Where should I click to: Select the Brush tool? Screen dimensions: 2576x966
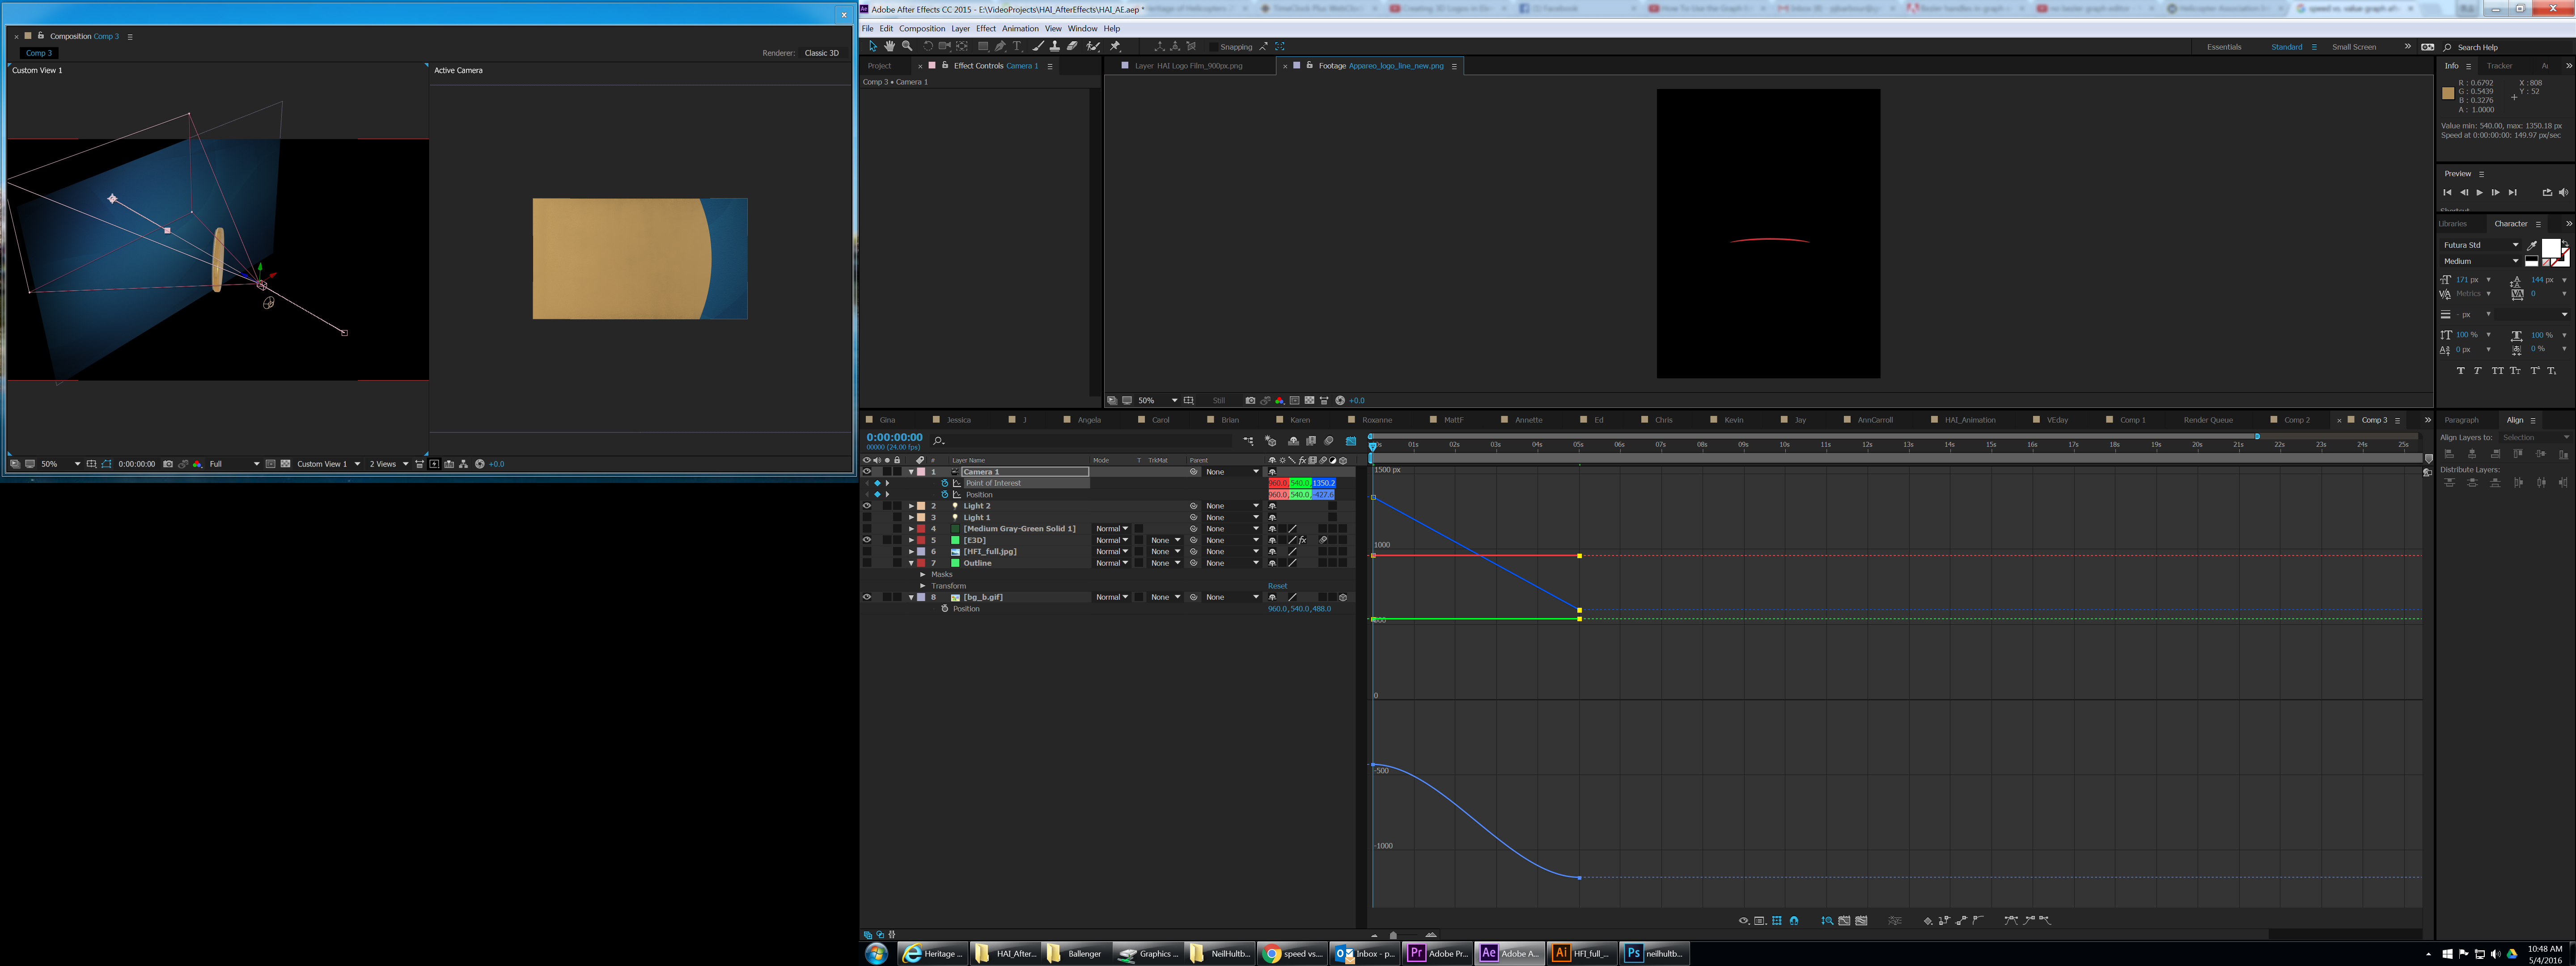pos(1038,46)
